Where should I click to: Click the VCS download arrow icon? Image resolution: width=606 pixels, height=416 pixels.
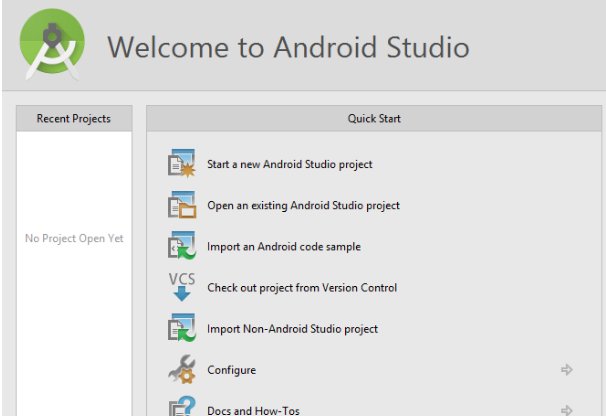[182, 287]
